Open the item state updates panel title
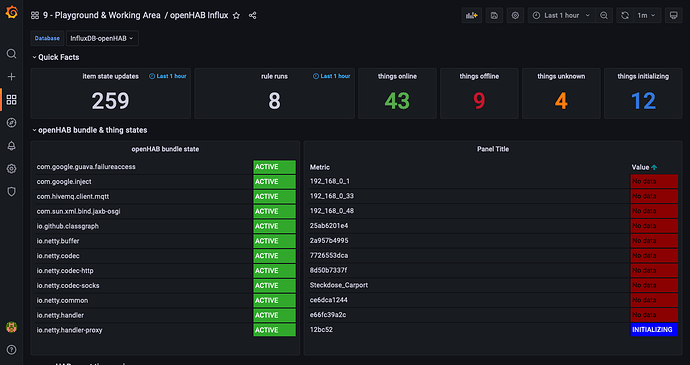 (x=110, y=76)
